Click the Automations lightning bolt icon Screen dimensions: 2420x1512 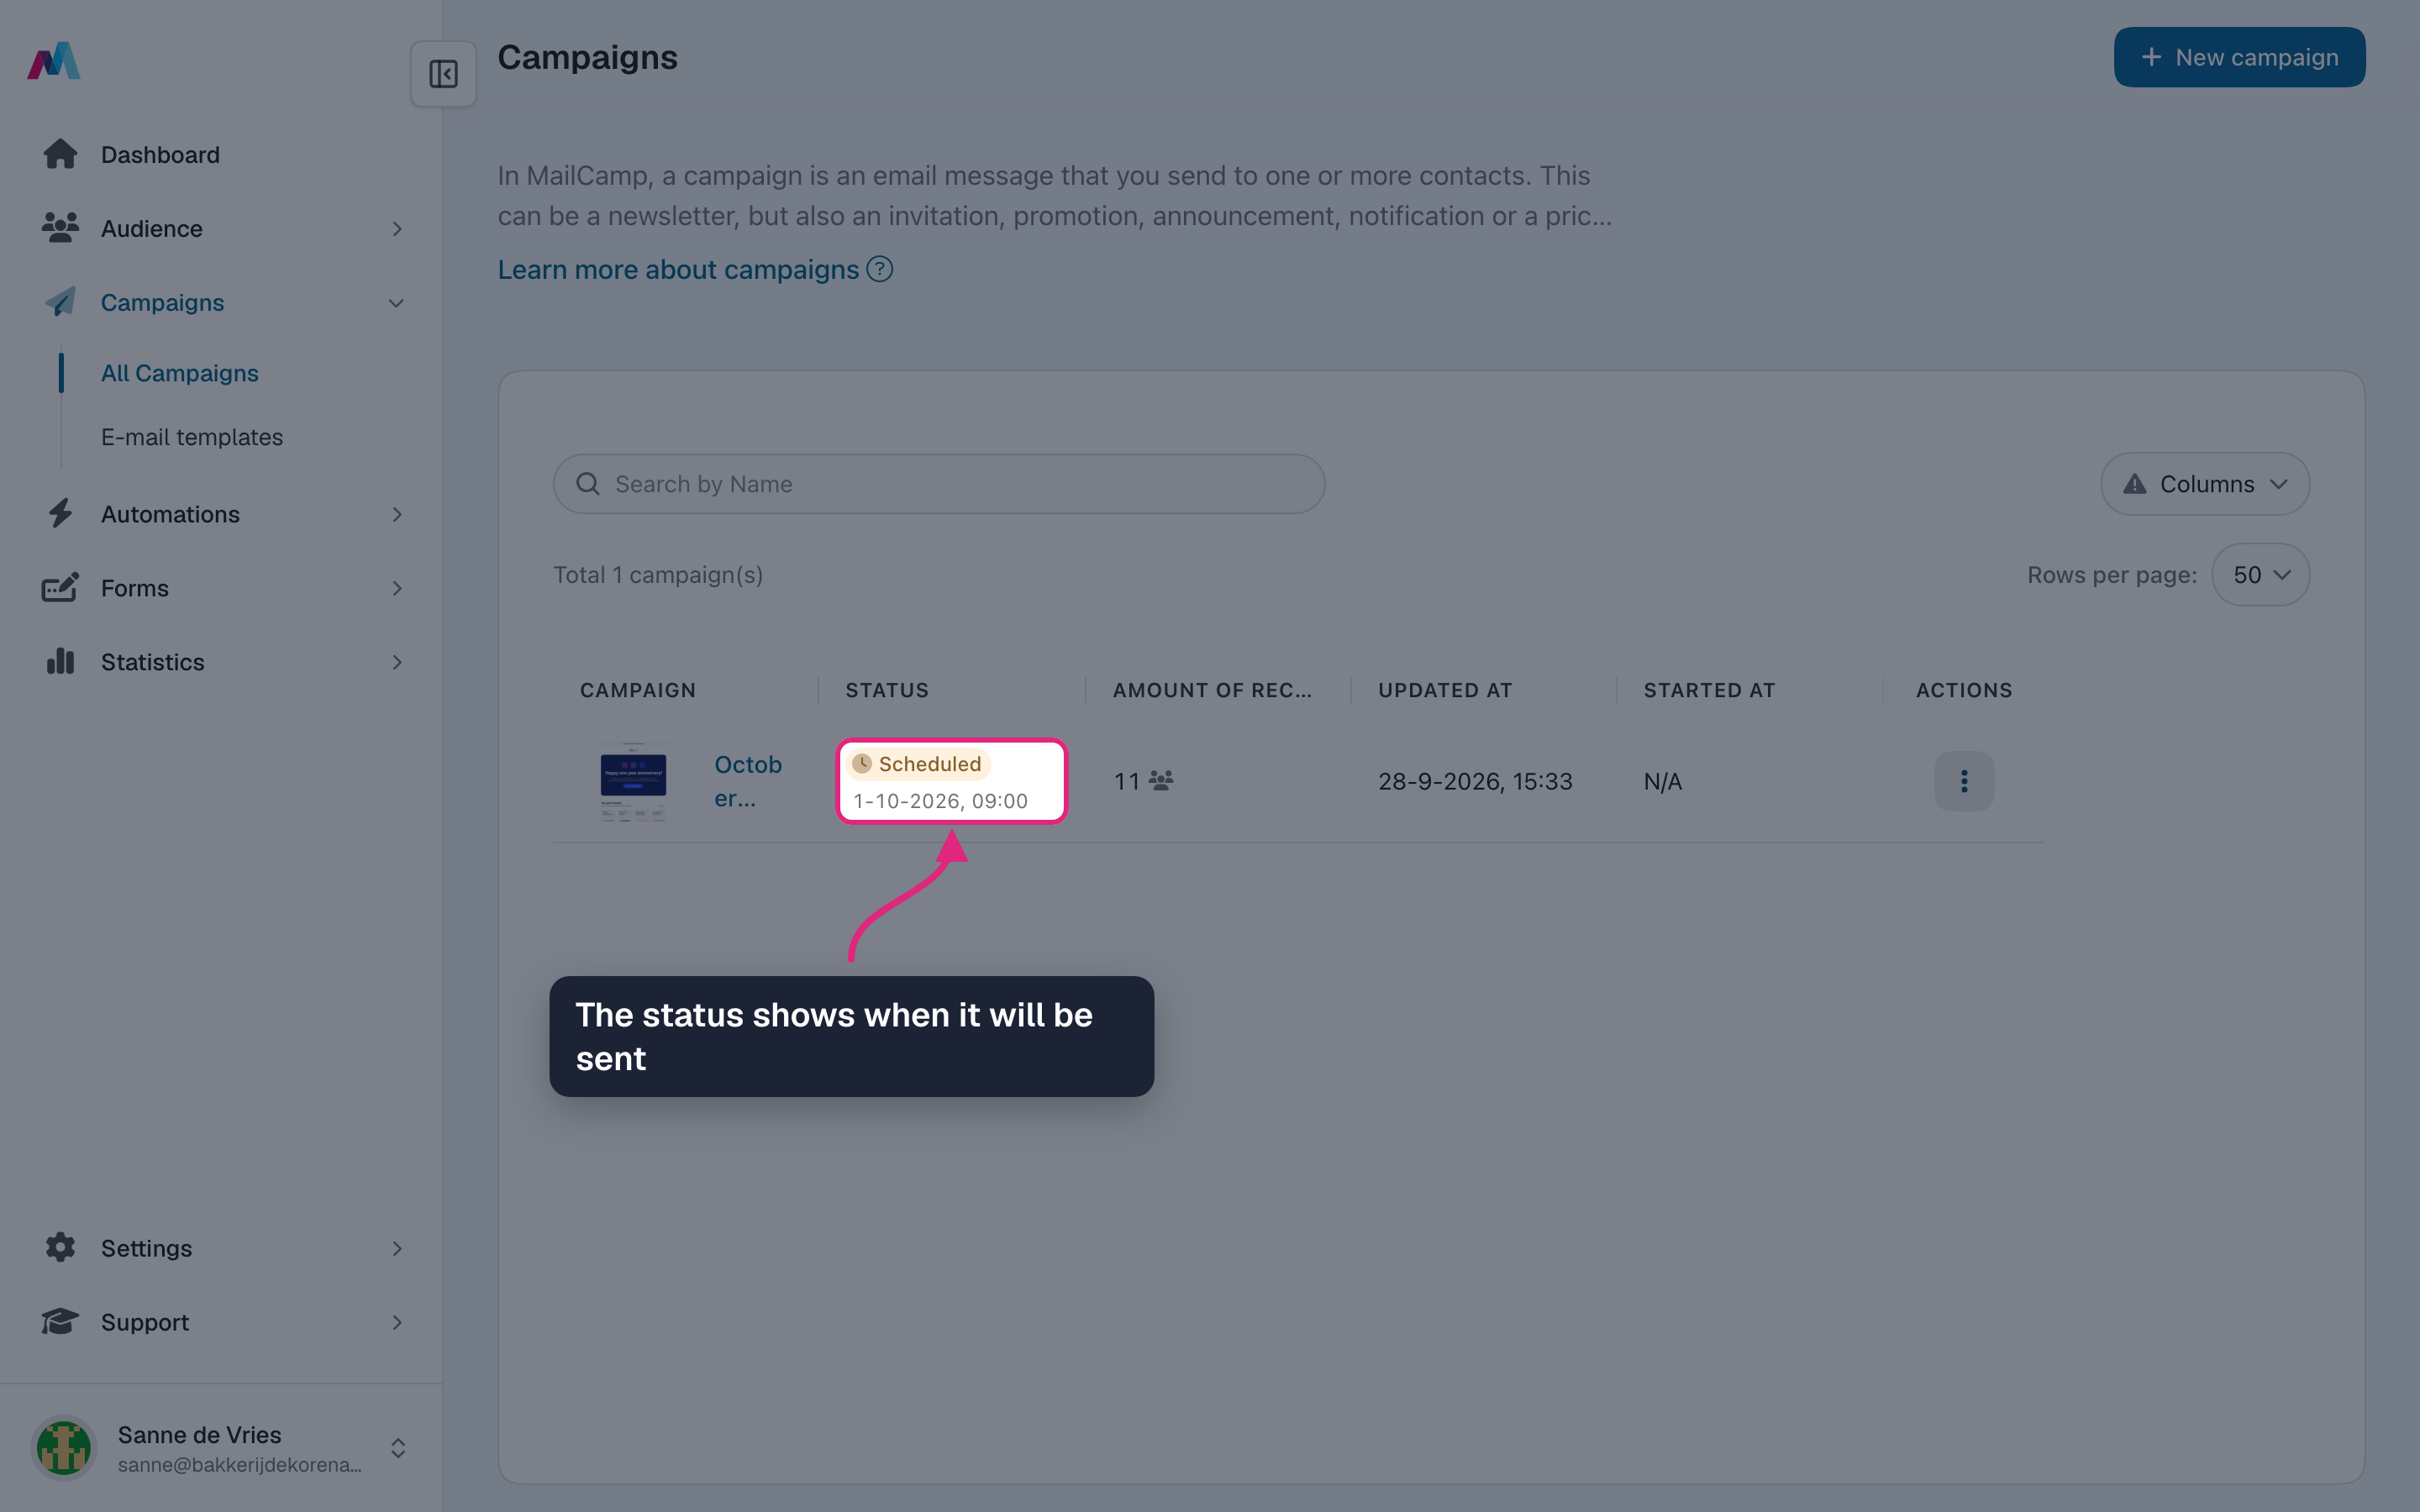[60, 514]
